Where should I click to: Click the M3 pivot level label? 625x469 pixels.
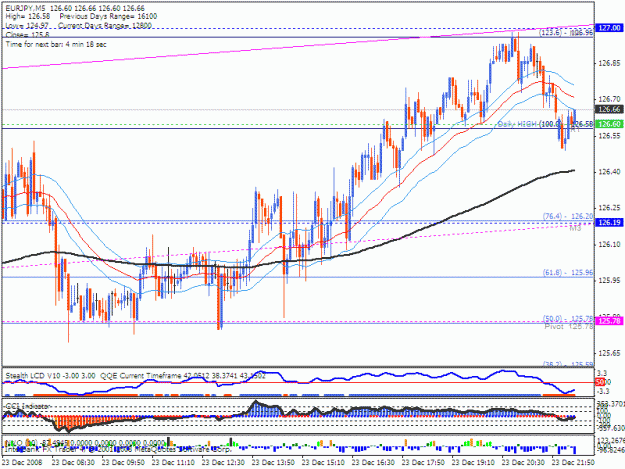(575, 228)
